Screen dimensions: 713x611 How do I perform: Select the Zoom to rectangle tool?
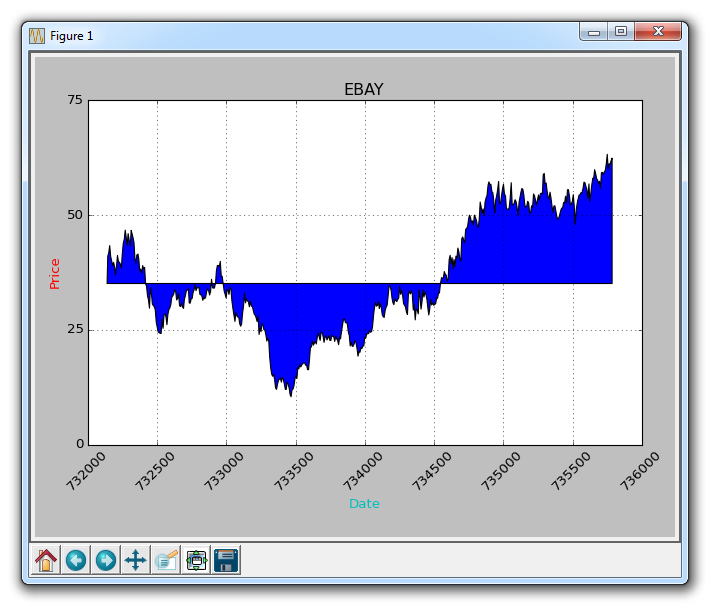pos(166,560)
